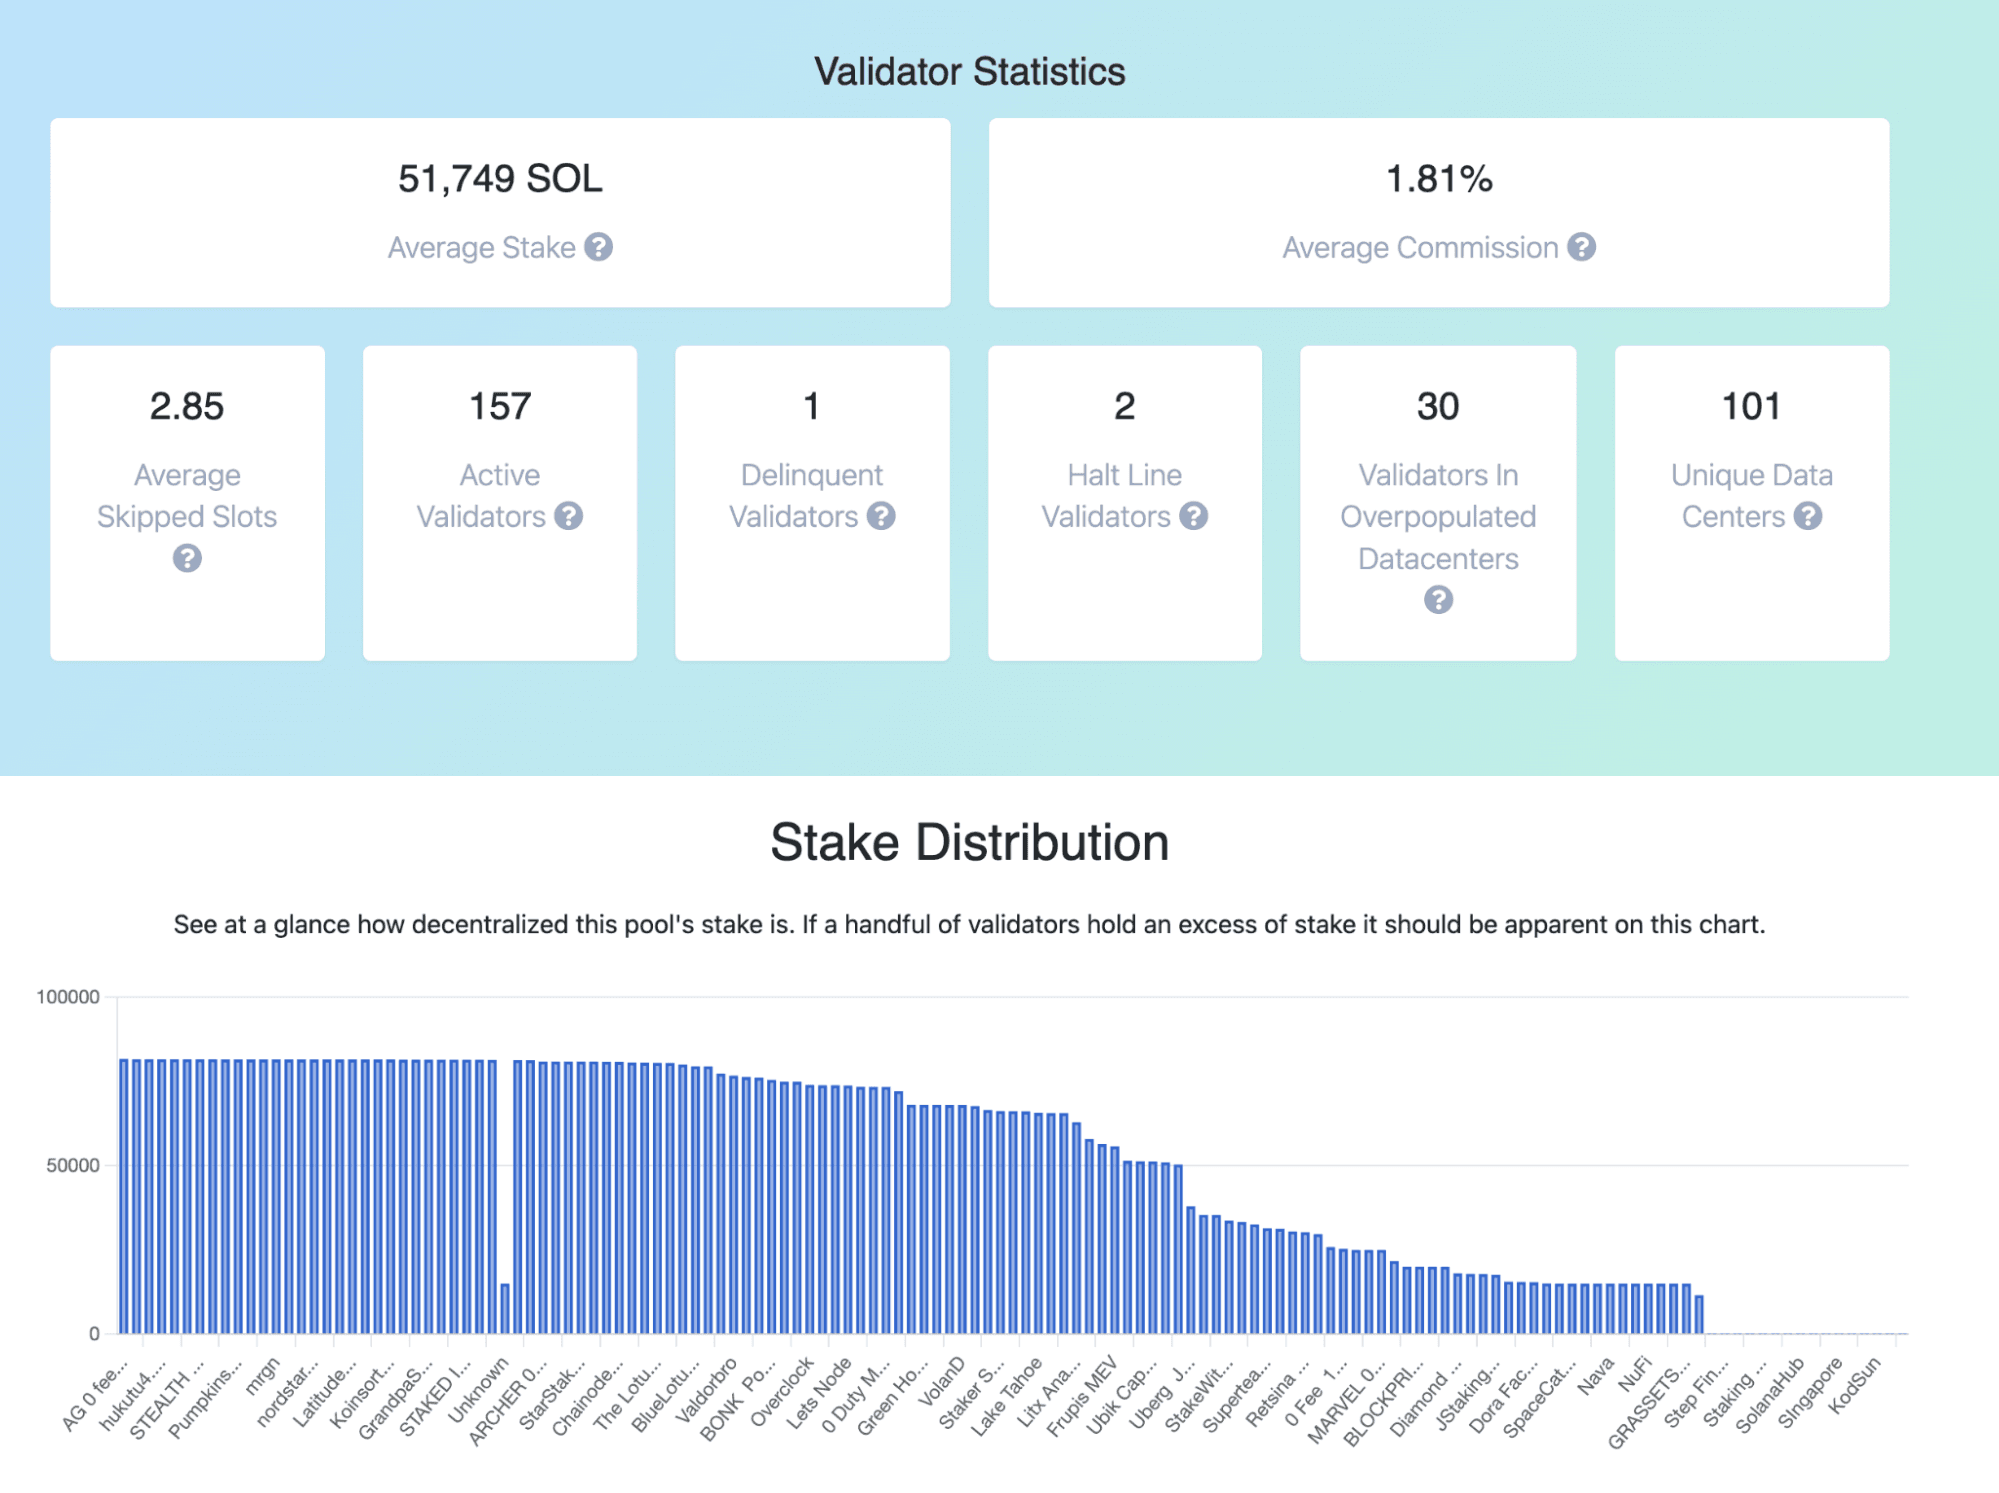
Task: Click the "0 Duty M..." chart axis label
Action: 856,1396
